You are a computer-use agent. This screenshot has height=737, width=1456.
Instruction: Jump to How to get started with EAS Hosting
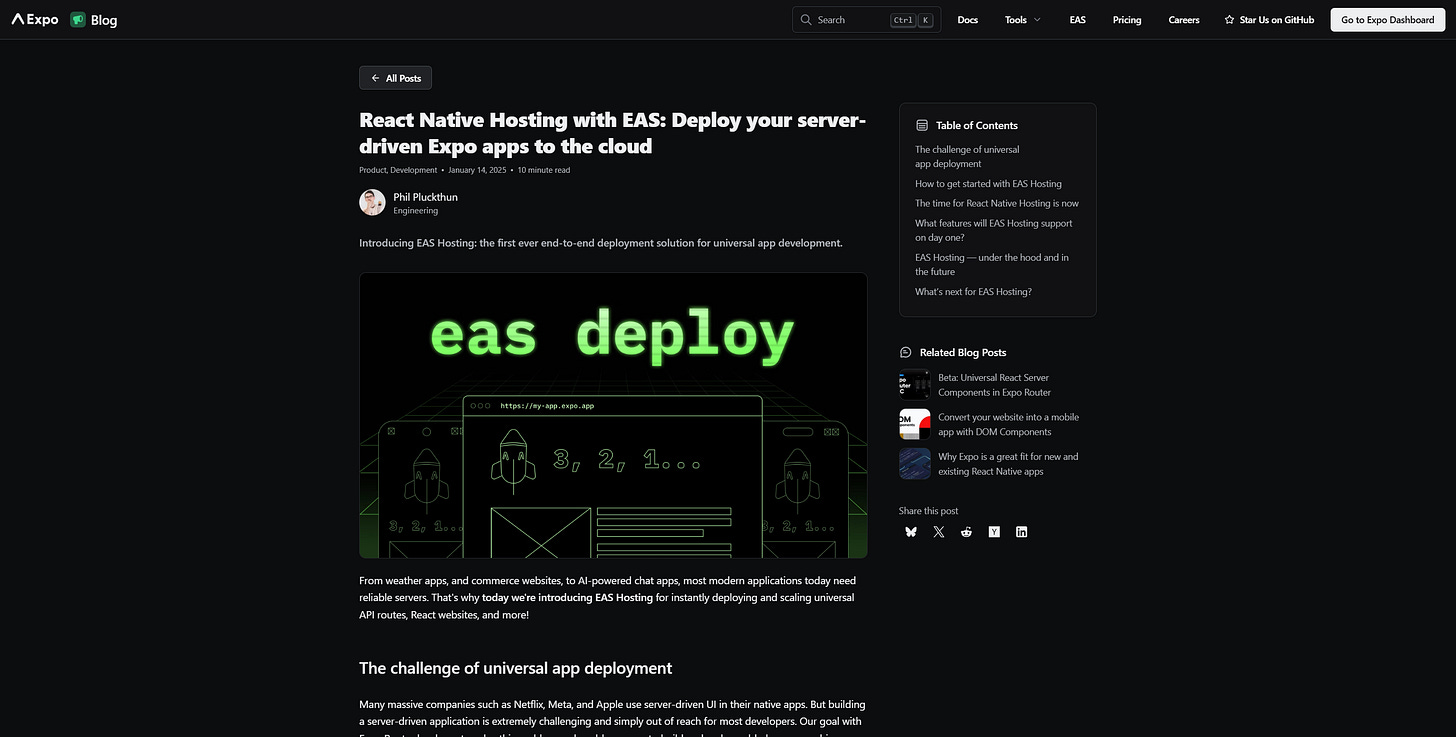[x=988, y=183]
